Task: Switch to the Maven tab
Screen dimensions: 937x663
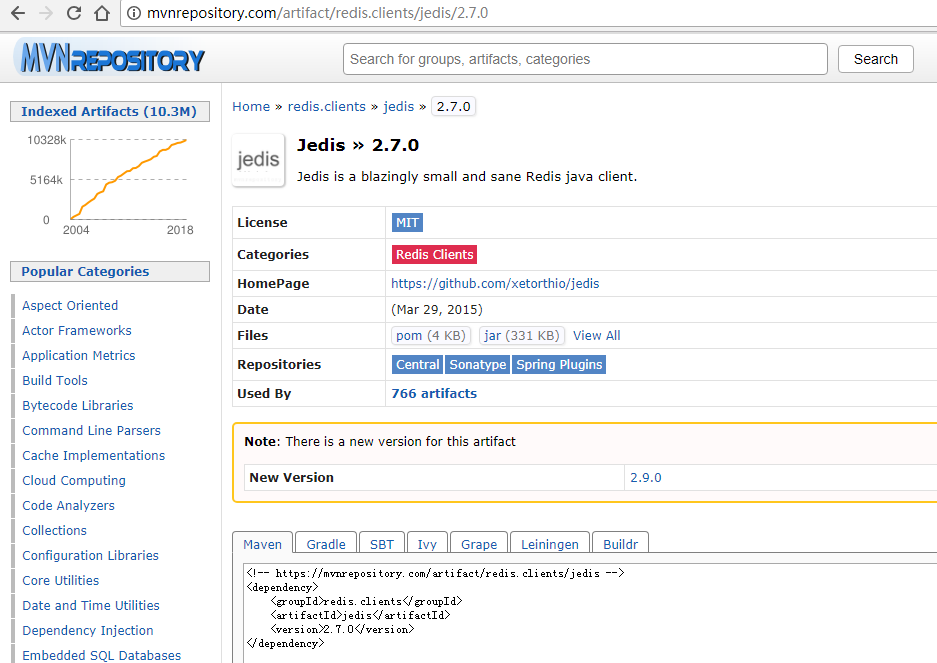Action: pyautogui.click(x=262, y=543)
